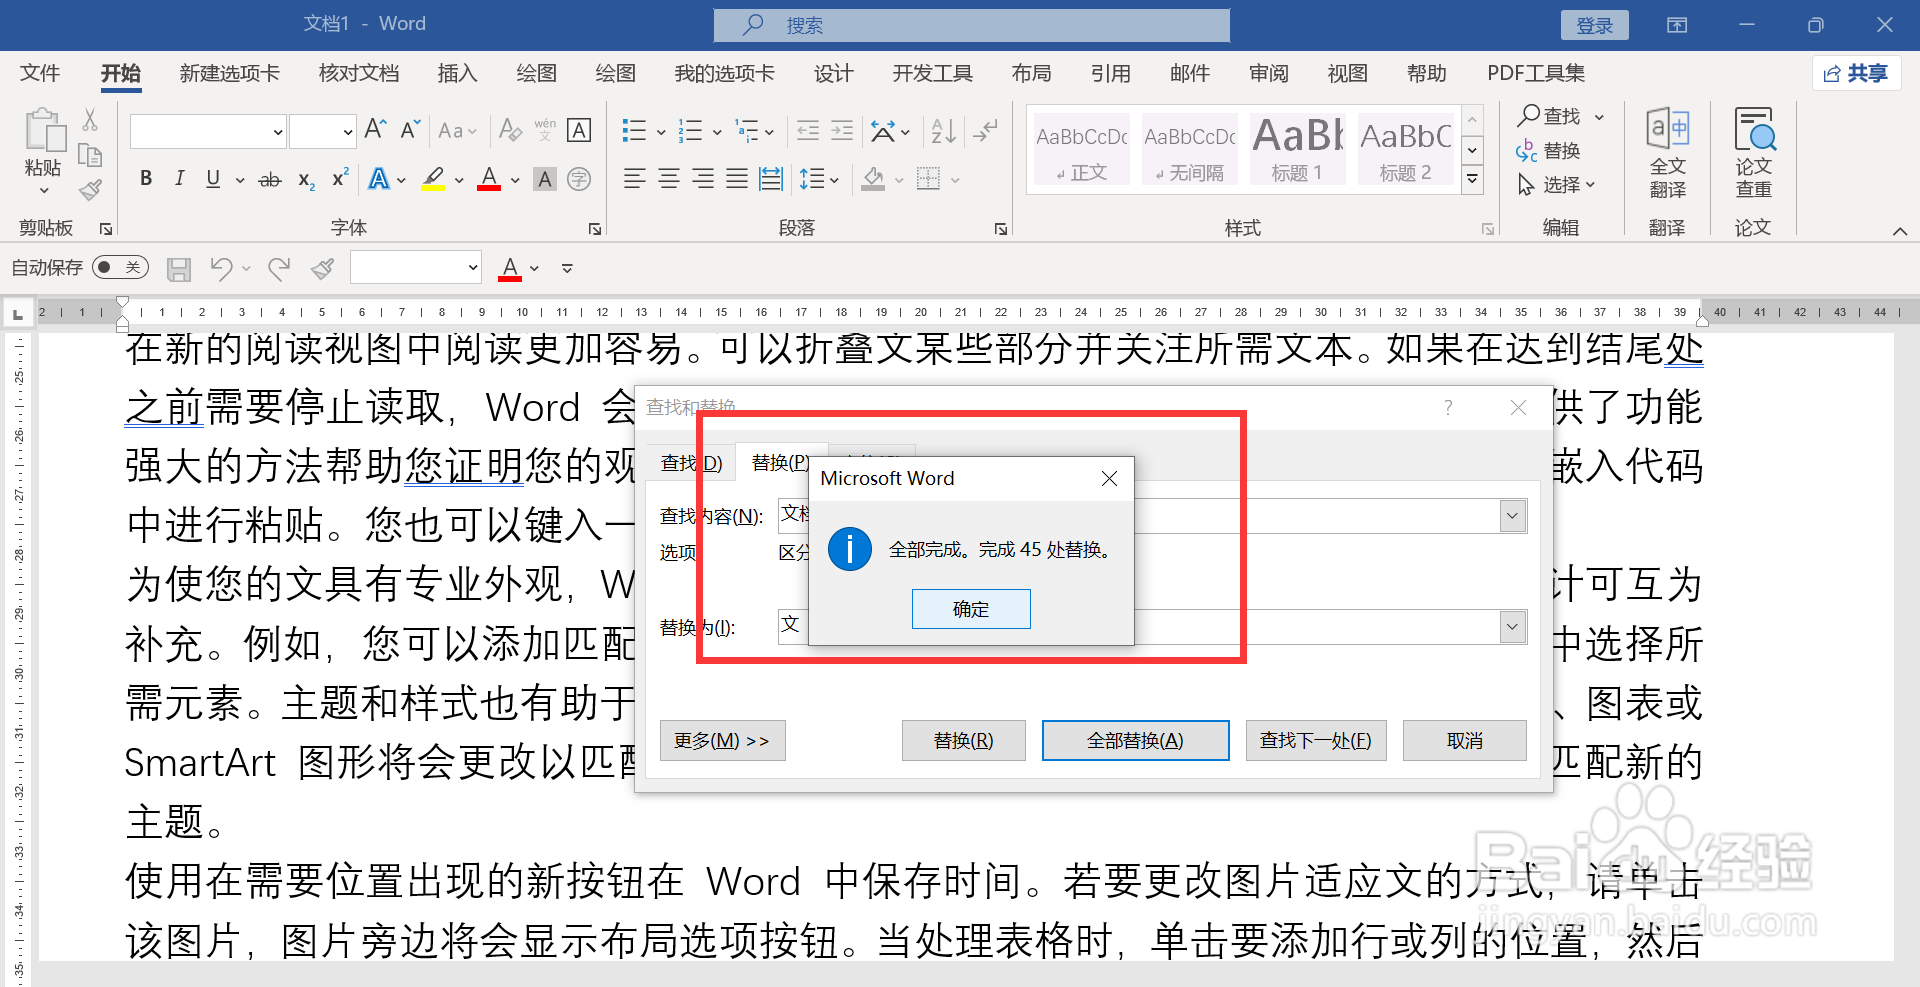Image resolution: width=1920 pixels, height=987 pixels.
Task: Click the Cut scissors icon
Action: [x=90, y=119]
